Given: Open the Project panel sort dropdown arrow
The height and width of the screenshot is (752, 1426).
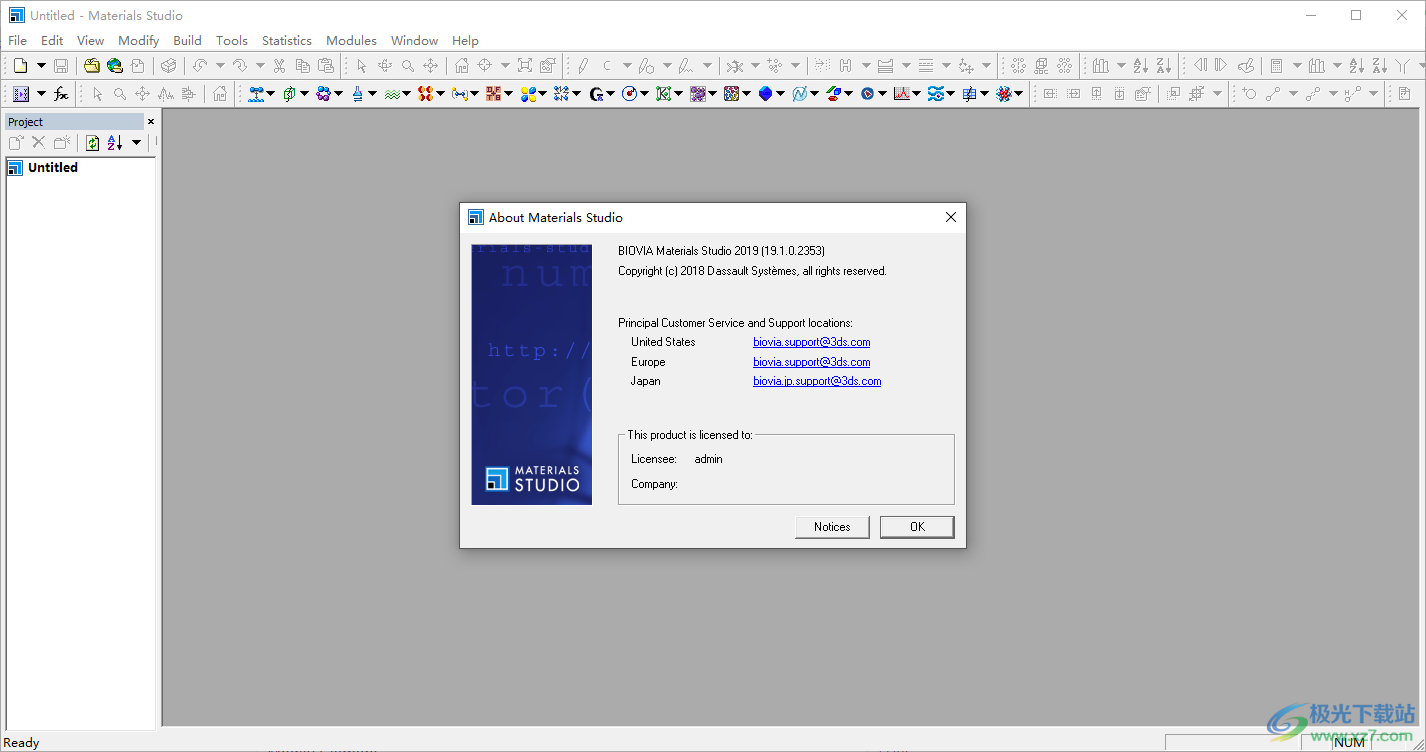Looking at the screenshot, I should (x=136, y=143).
